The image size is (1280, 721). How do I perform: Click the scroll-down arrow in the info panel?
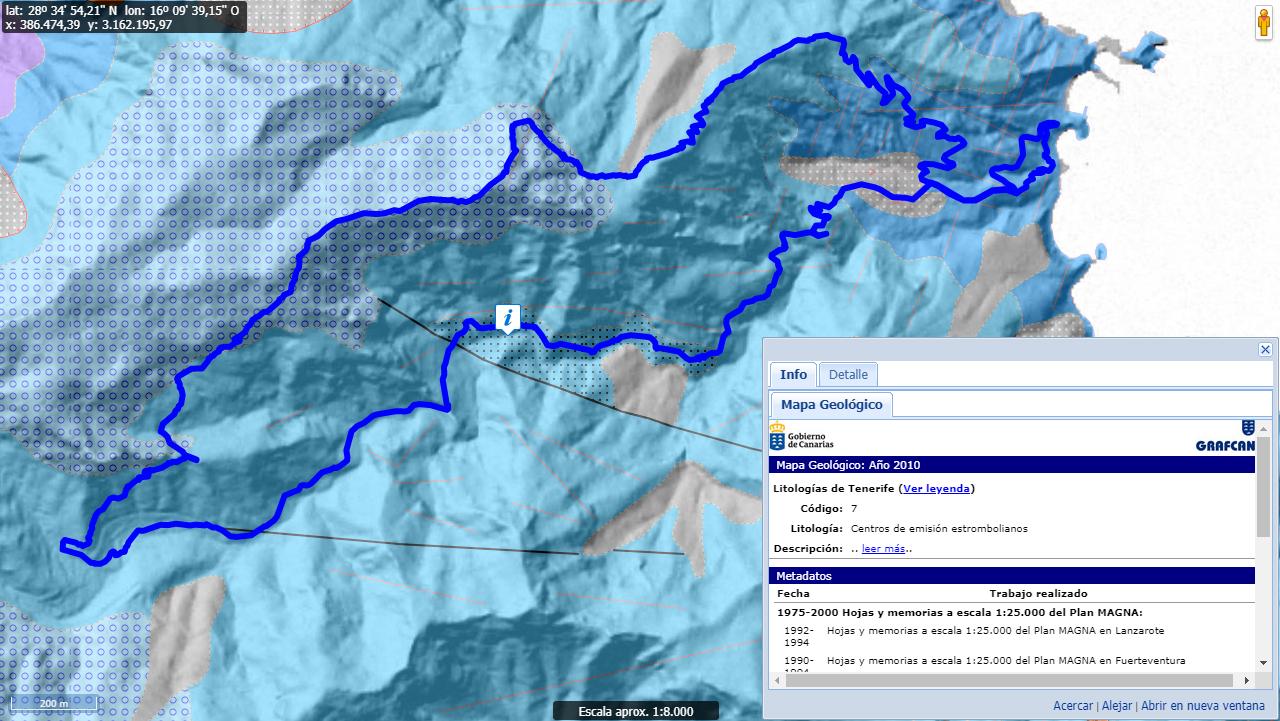[x=1263, y=662]
